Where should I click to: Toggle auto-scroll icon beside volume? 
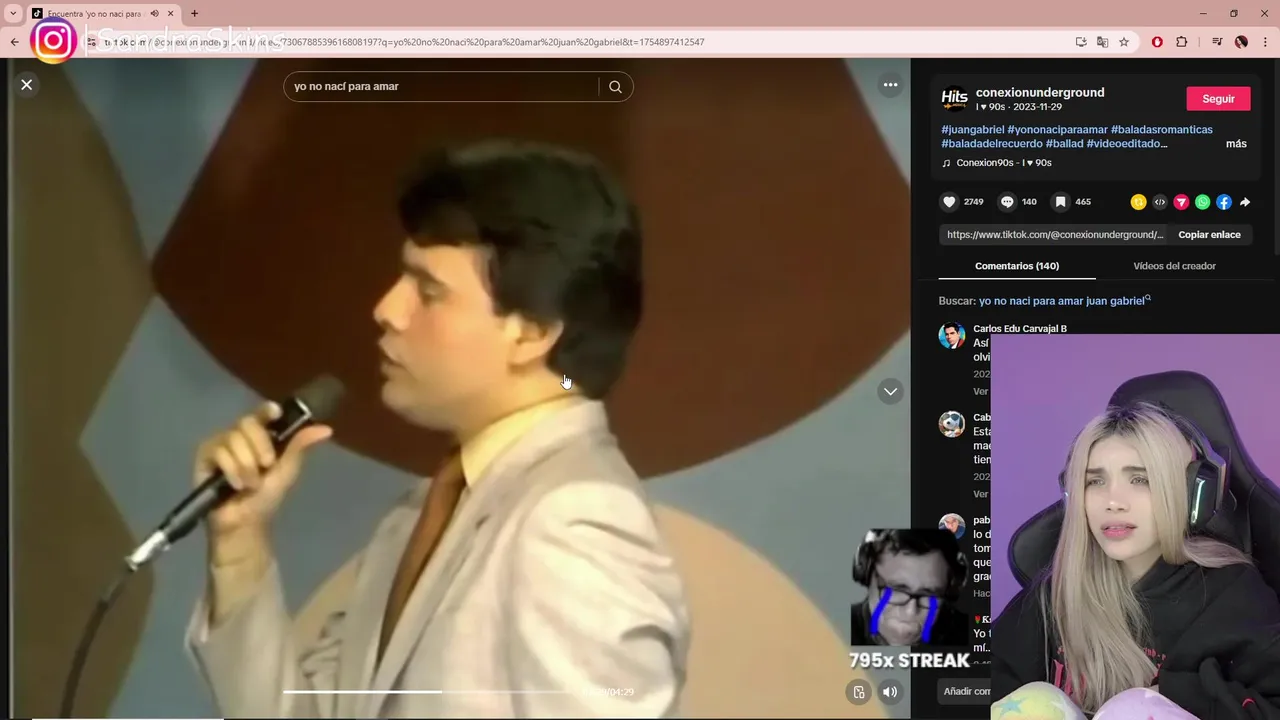click(x=858, y=692)
